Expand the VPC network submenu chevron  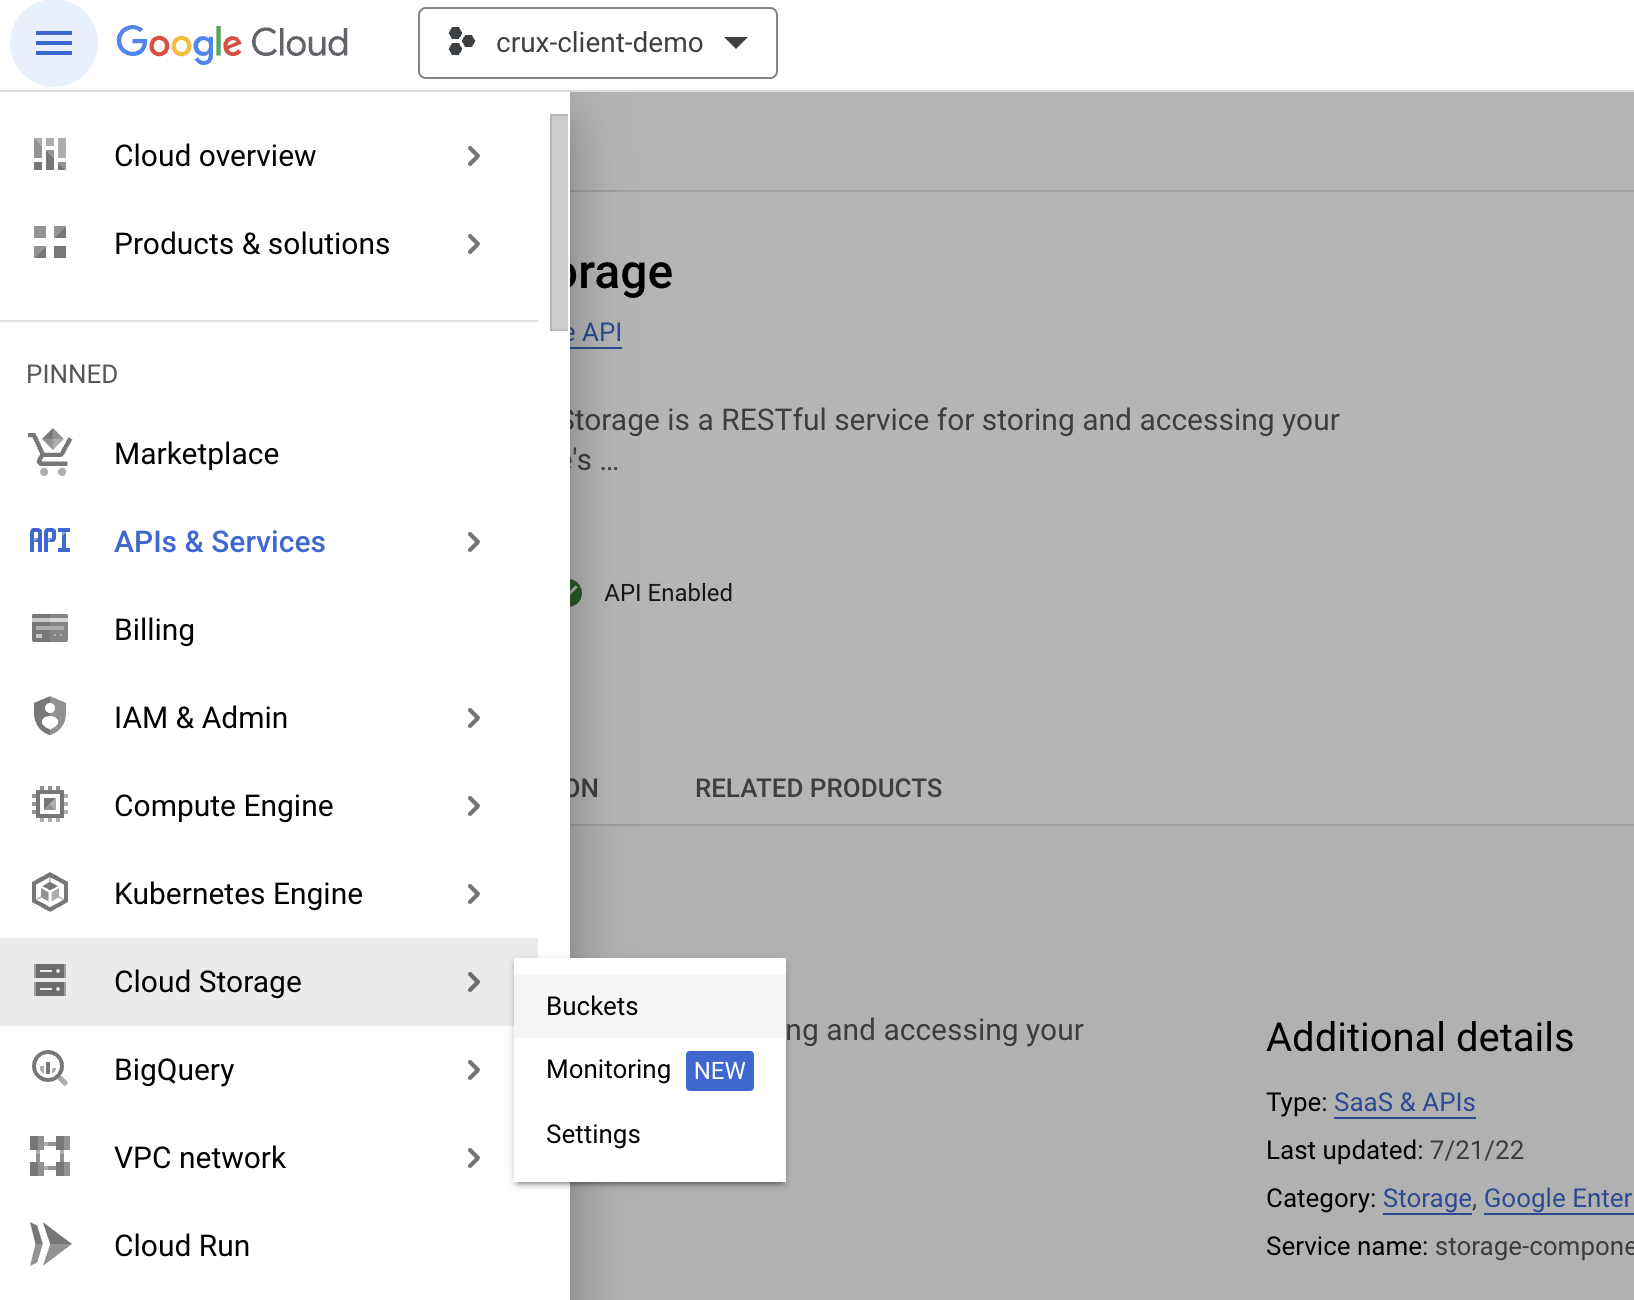pos(474,1158)
